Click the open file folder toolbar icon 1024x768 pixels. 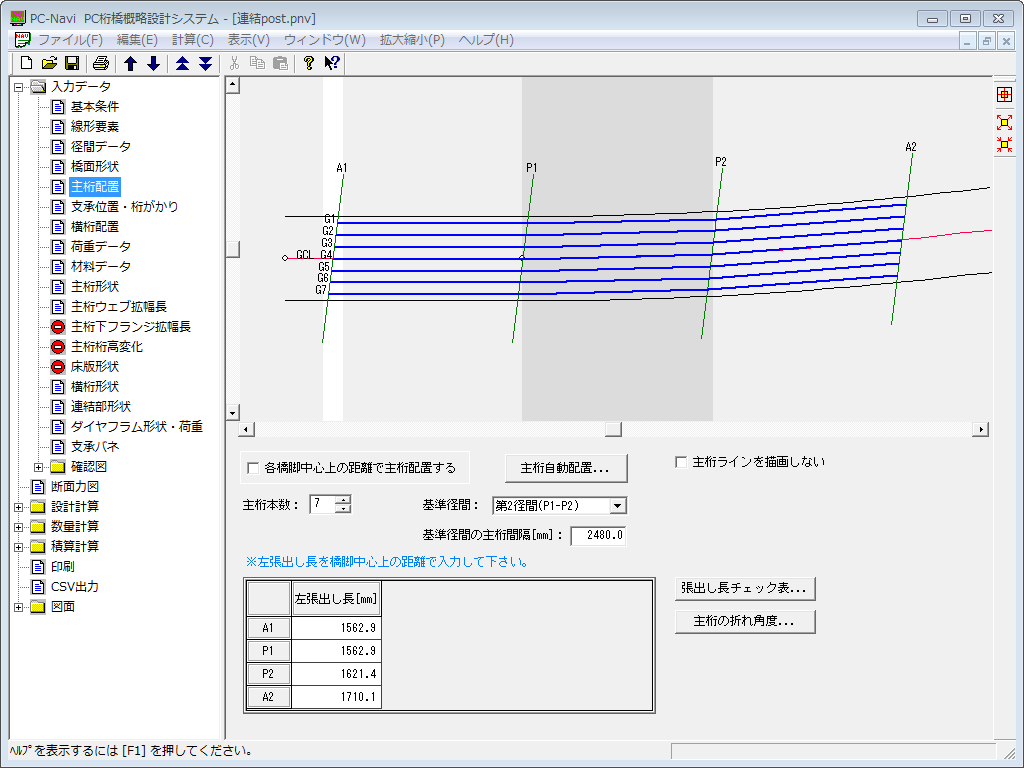click(49, 63)
